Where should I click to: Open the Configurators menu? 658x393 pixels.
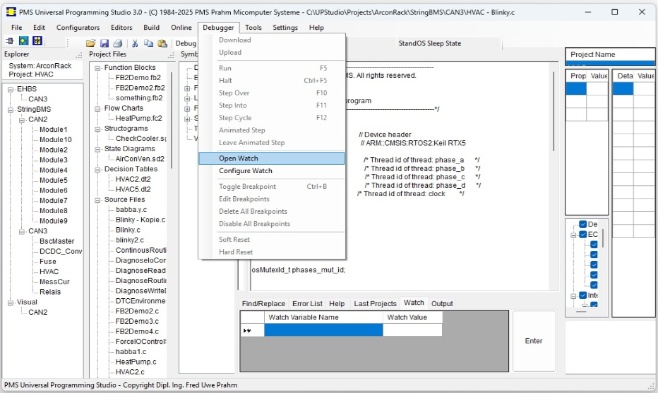point(78,28)
